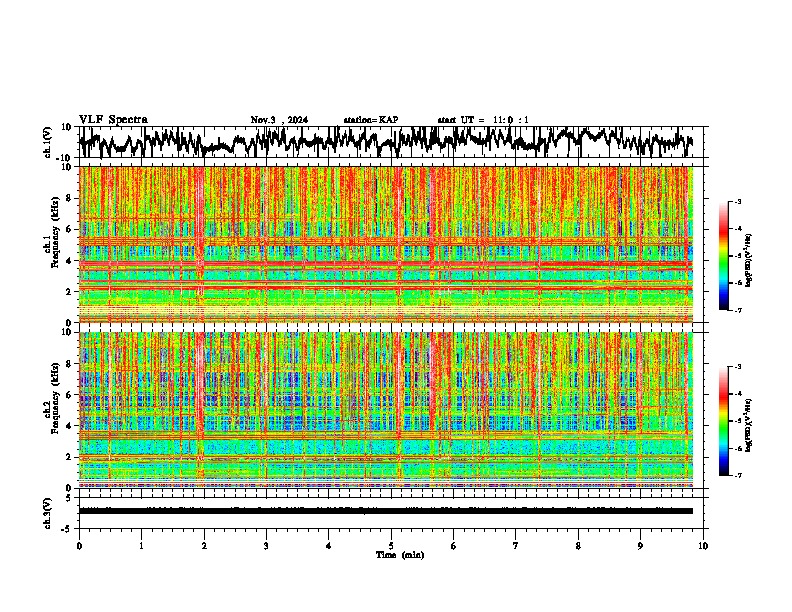Viewport: 792px width, 612px height.
Task: Click the ch.1 spectrogram color bar
Action: click(x=724, y=256)
